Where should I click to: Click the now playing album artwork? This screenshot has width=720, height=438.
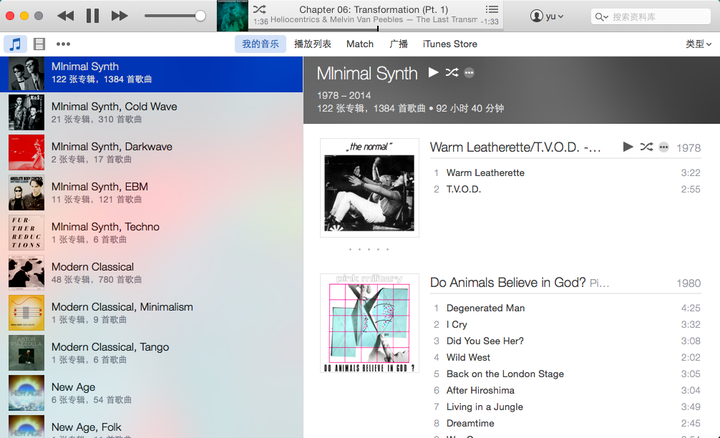coord(232,16)
